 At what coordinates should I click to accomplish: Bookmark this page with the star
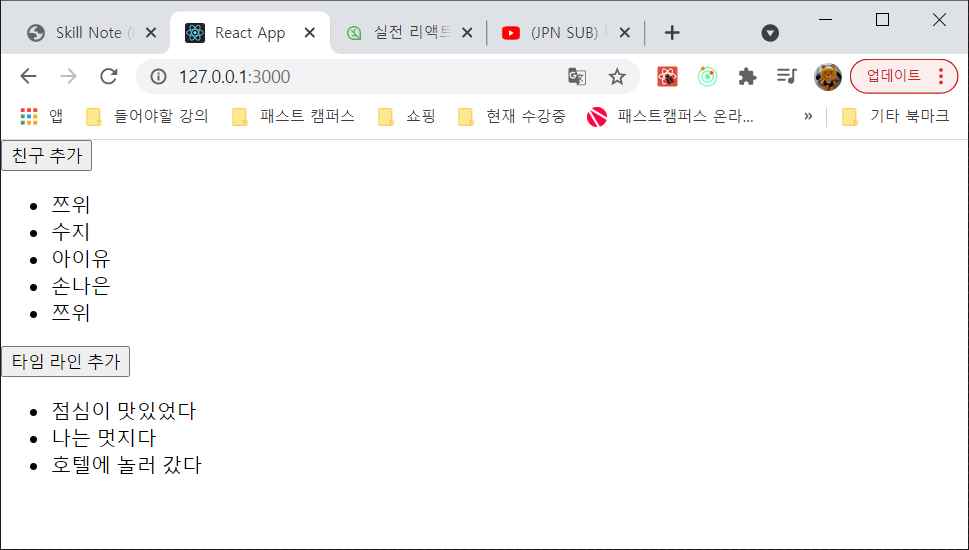[617, 76]
